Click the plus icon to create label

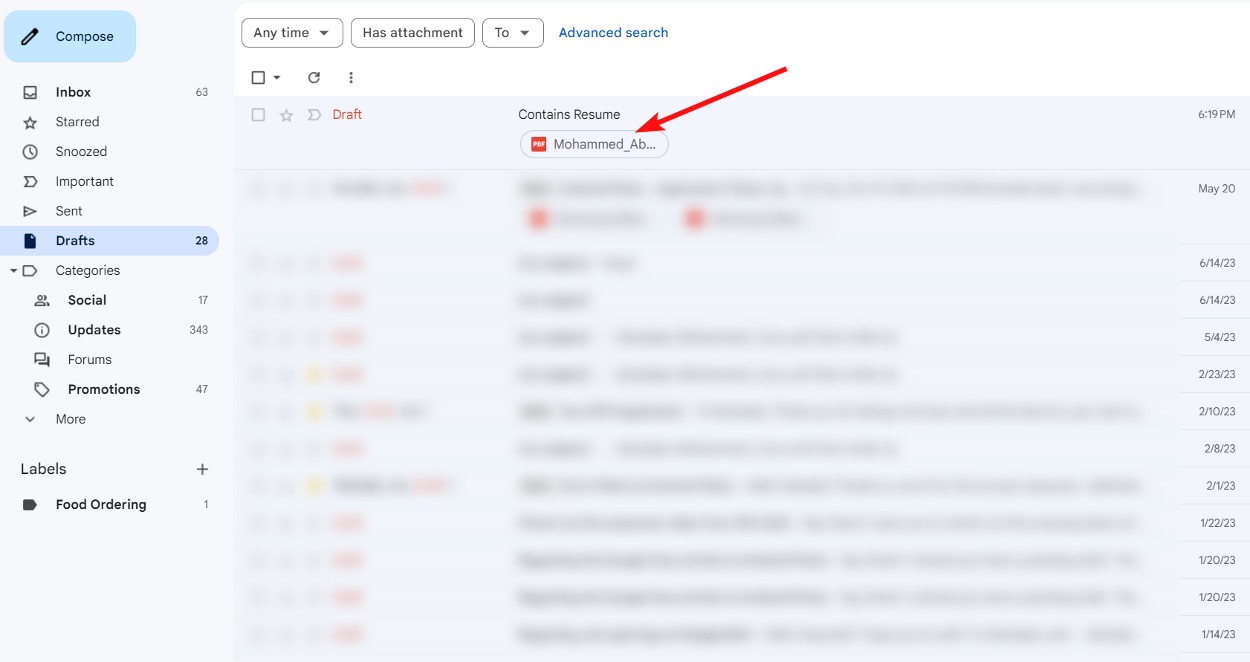(x=202, y=469)
